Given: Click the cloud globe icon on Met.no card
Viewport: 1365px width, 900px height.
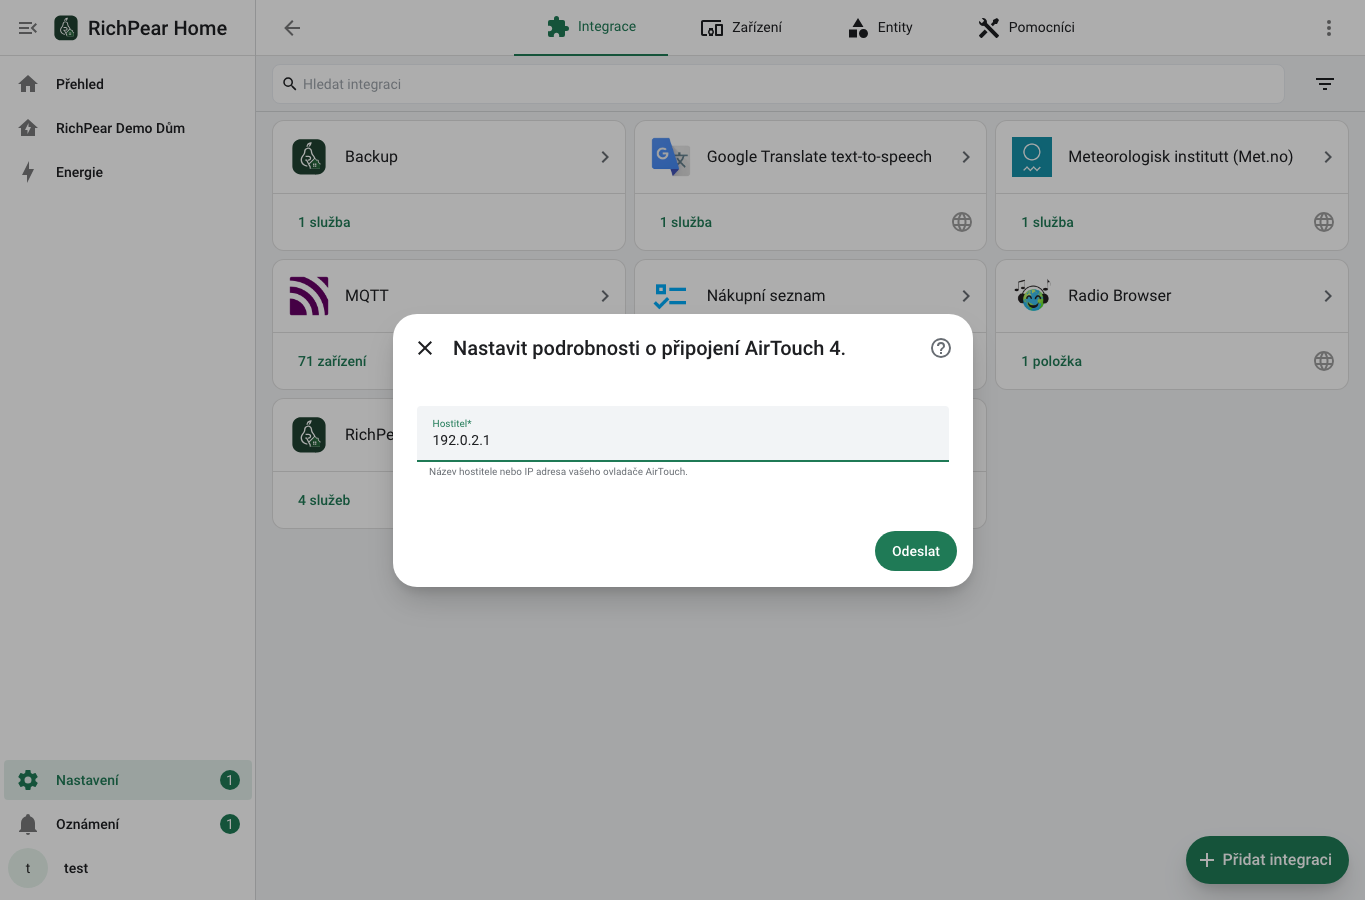Looking at the screenshot, I should tap(1324, 222).
